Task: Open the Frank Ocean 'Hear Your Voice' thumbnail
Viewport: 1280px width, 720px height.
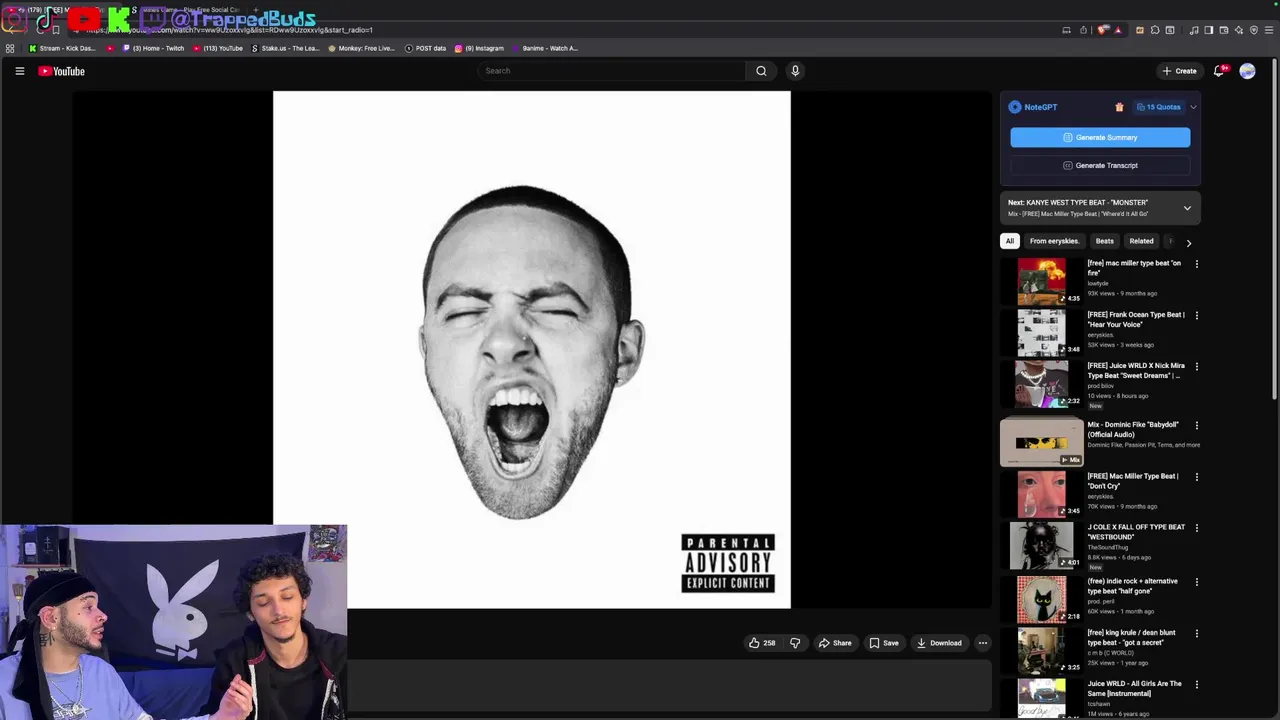Action: pos(1042,332)
